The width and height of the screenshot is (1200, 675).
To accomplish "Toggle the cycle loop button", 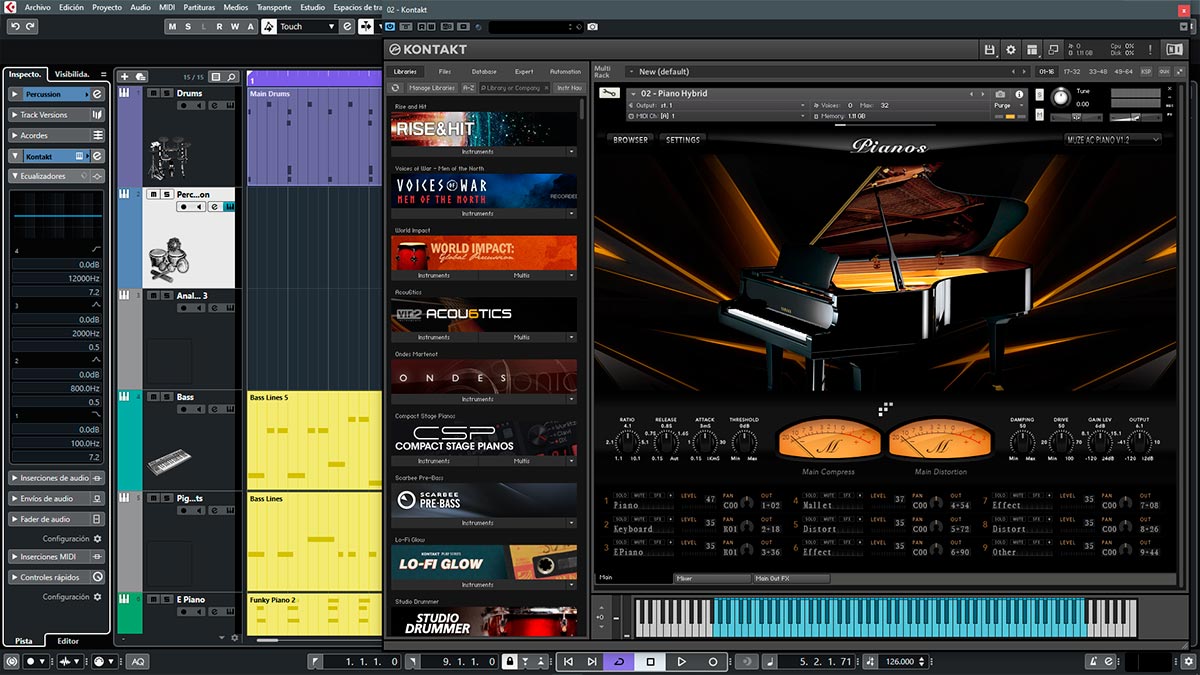I will 619,662.
